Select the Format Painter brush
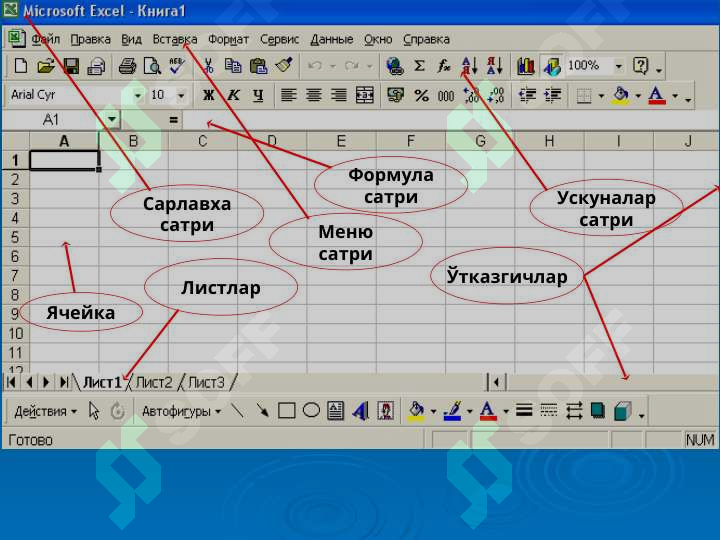720x540 pixels. (284, 65)
